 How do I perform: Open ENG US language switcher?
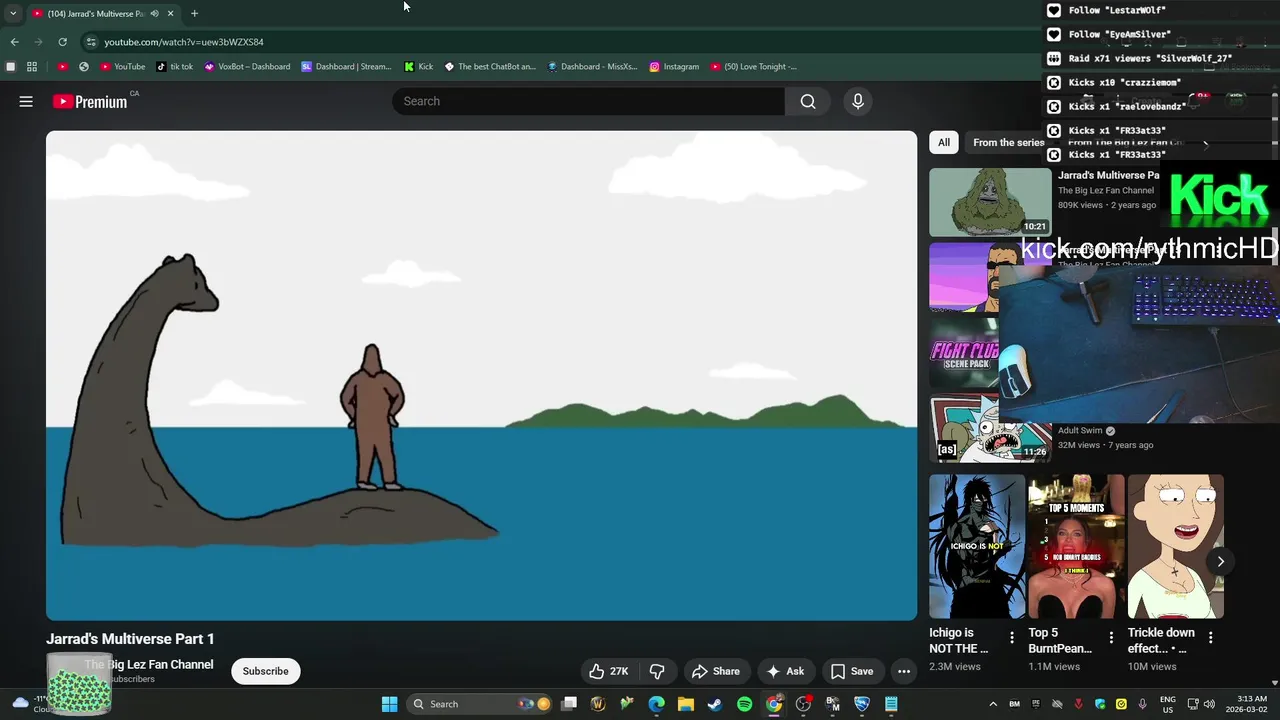[1168, 704]
